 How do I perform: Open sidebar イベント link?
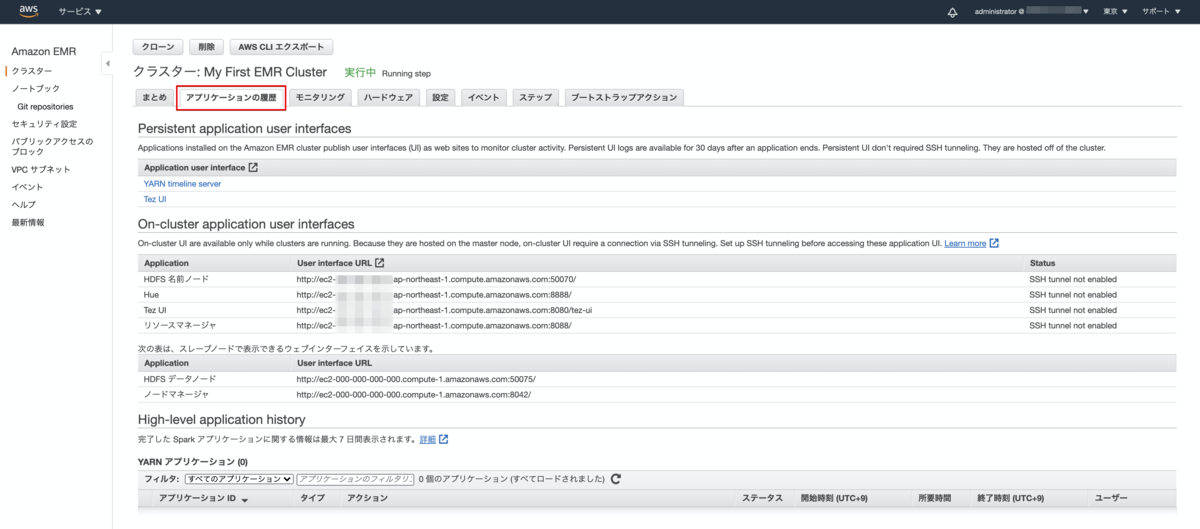(x=28, y=187)
